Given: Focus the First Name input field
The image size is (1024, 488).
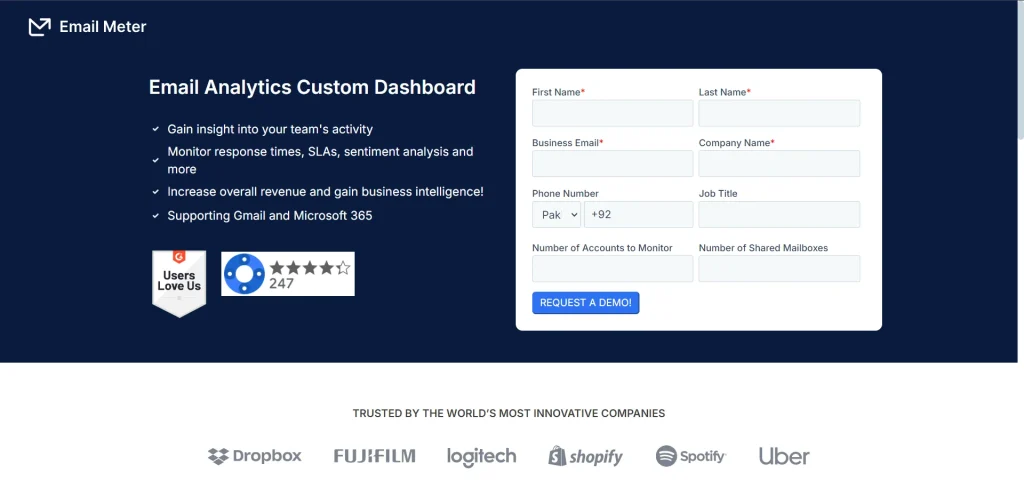Looking at the screenshot, I should [613, 113].
